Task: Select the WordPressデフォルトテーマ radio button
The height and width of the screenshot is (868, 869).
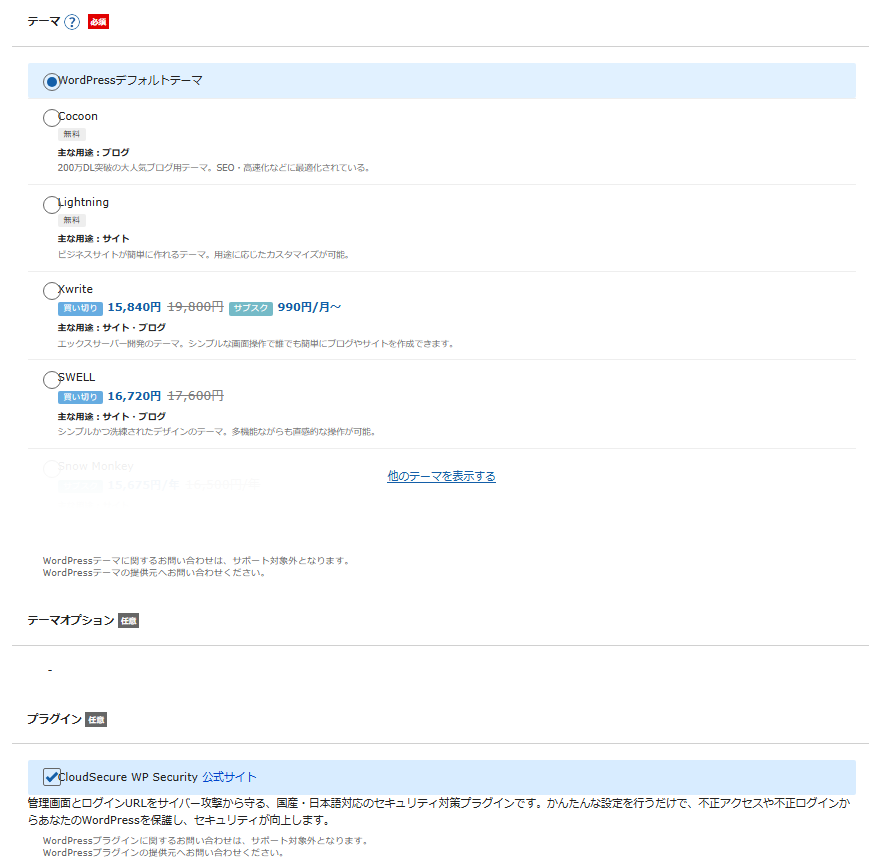Action: point(52,81)
